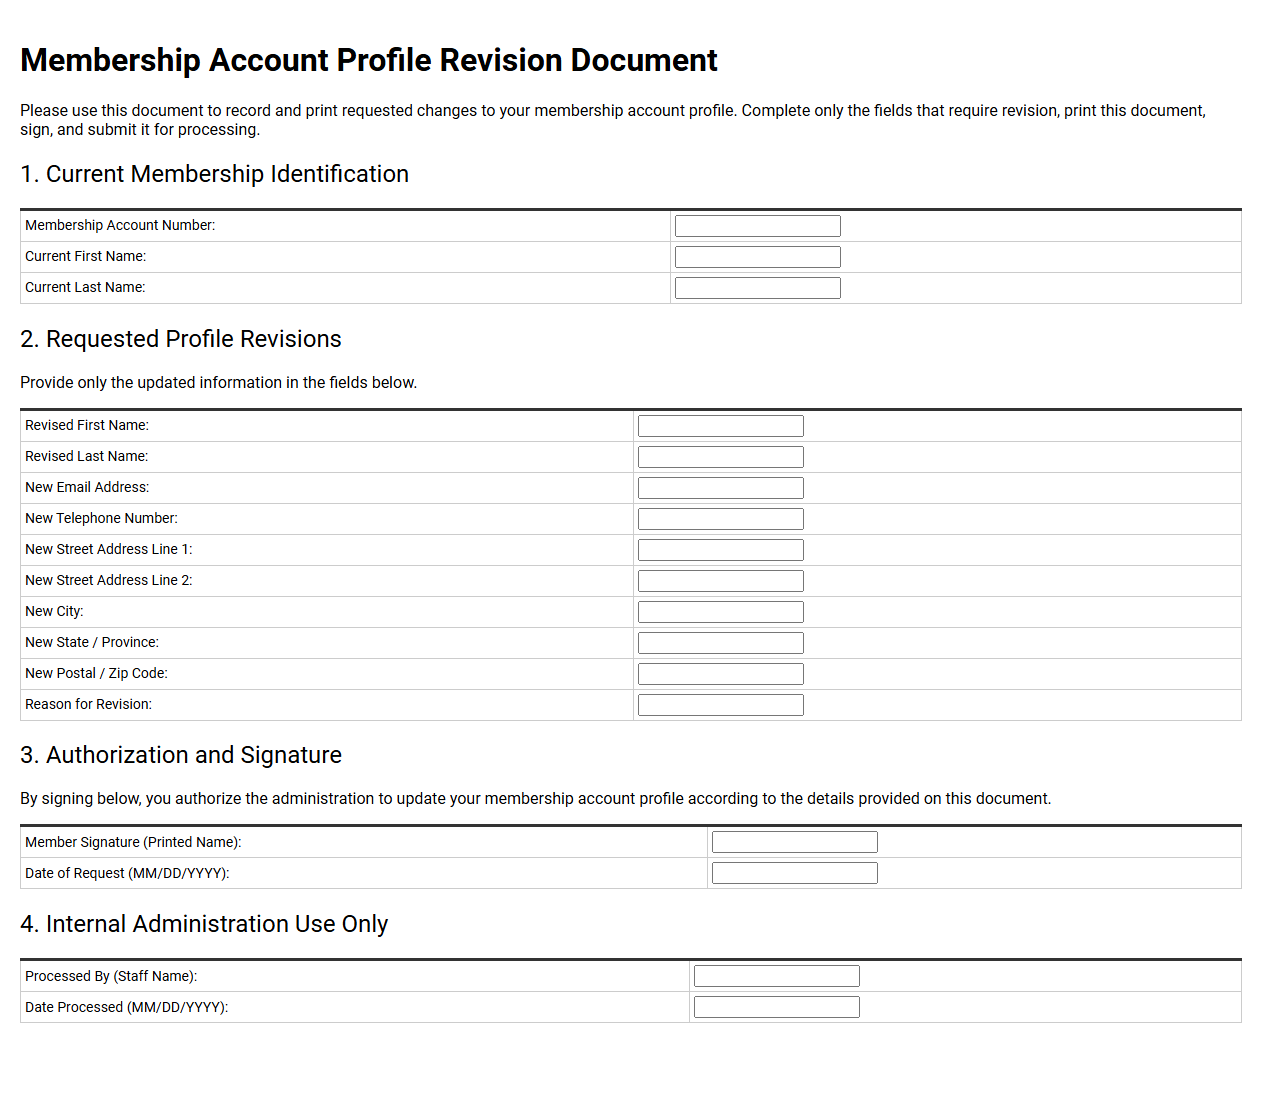Screen dimensions: 1262x1120
Task: Click the 'Please use this document to record' paragraph
Action: (x=613, y=120)
